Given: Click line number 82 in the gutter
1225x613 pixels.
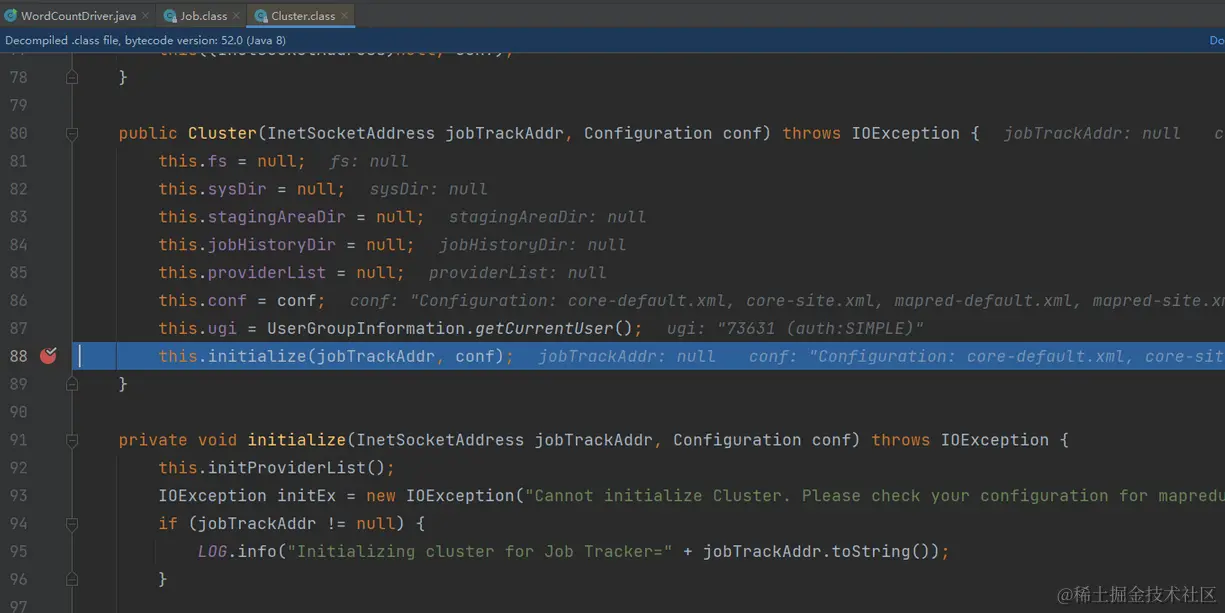Looking at the screenshot, I should click(18, 189).
